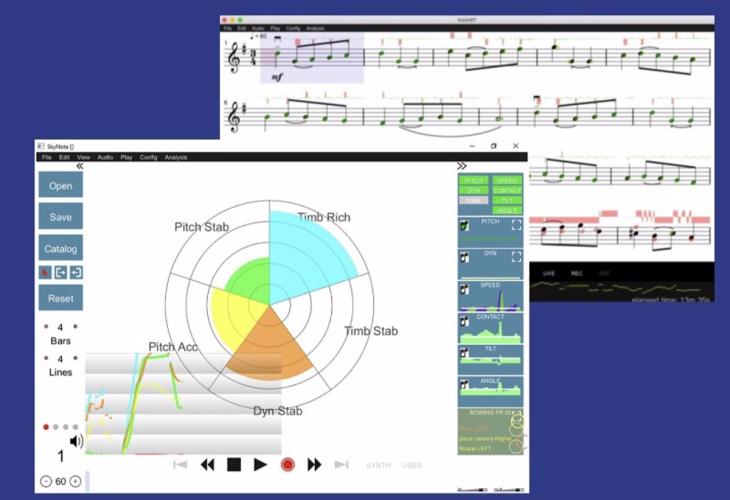Click the Fast-forward double-arrow icon
Viewport: 730px width, 500px height.
tap(314, 464)
